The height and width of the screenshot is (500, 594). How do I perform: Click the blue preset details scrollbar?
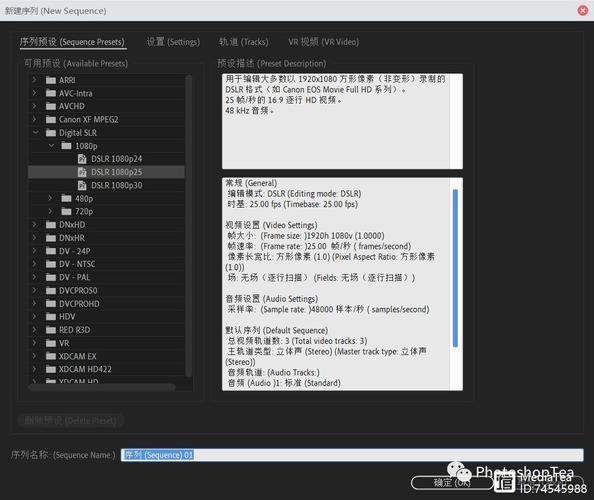click(x=455, y=268)
